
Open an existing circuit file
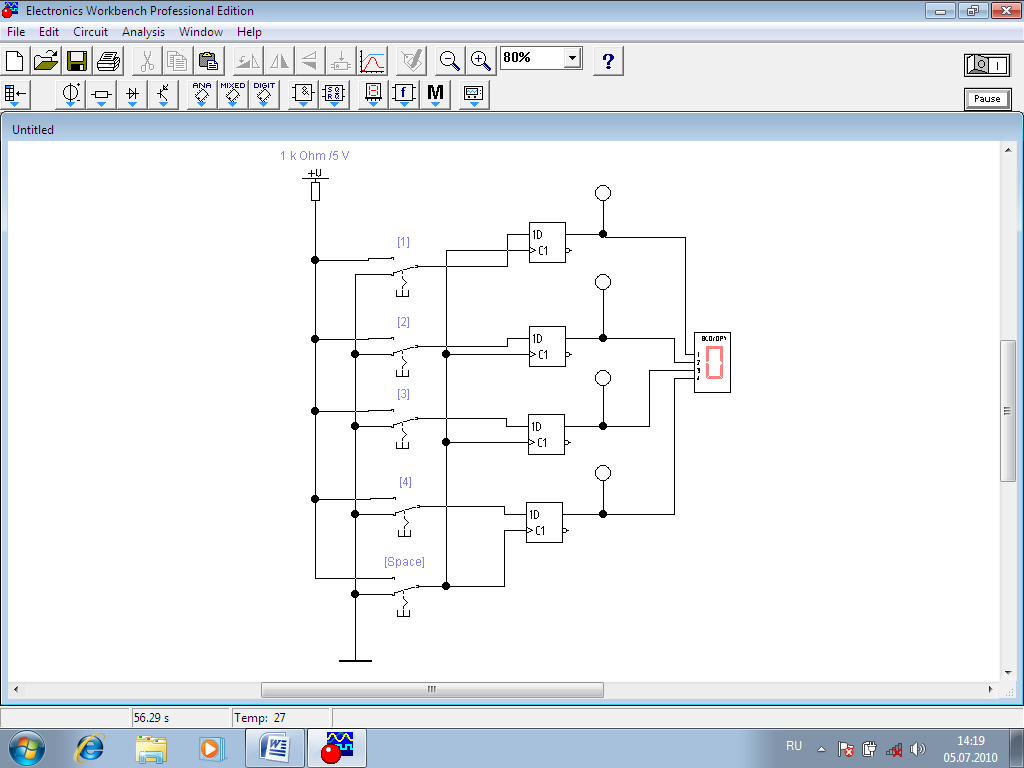pyautogui.click(x=46, y=61)
